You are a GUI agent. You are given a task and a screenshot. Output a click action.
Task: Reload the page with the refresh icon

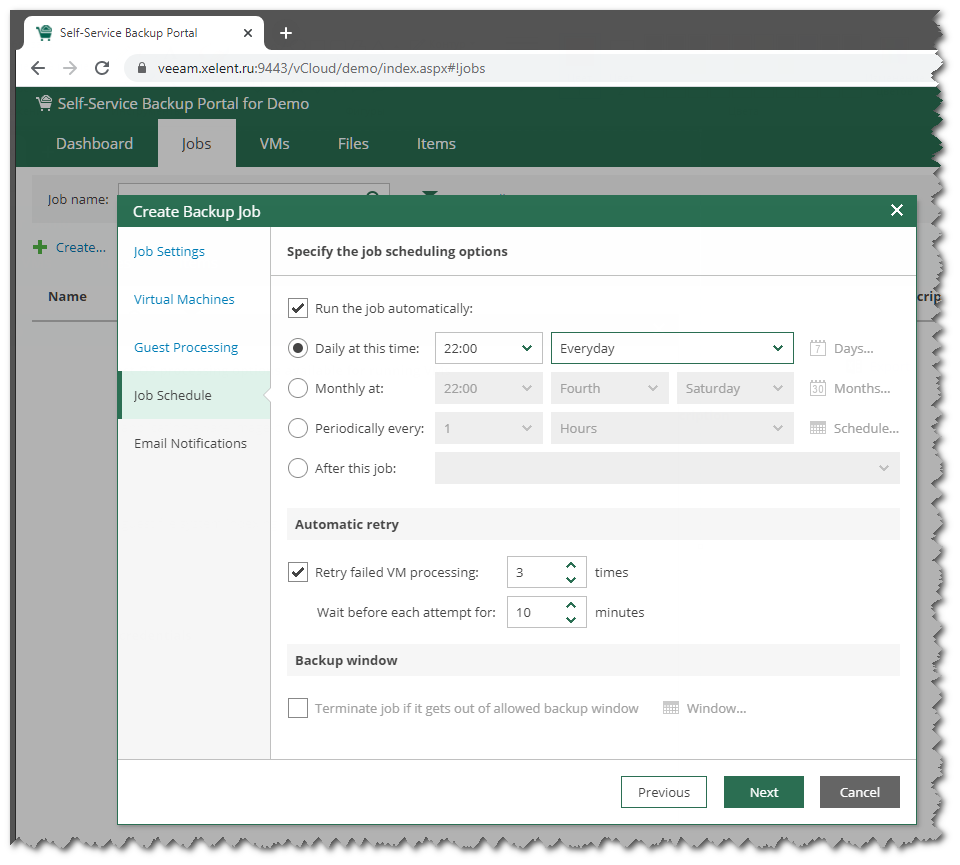point(102,68)
